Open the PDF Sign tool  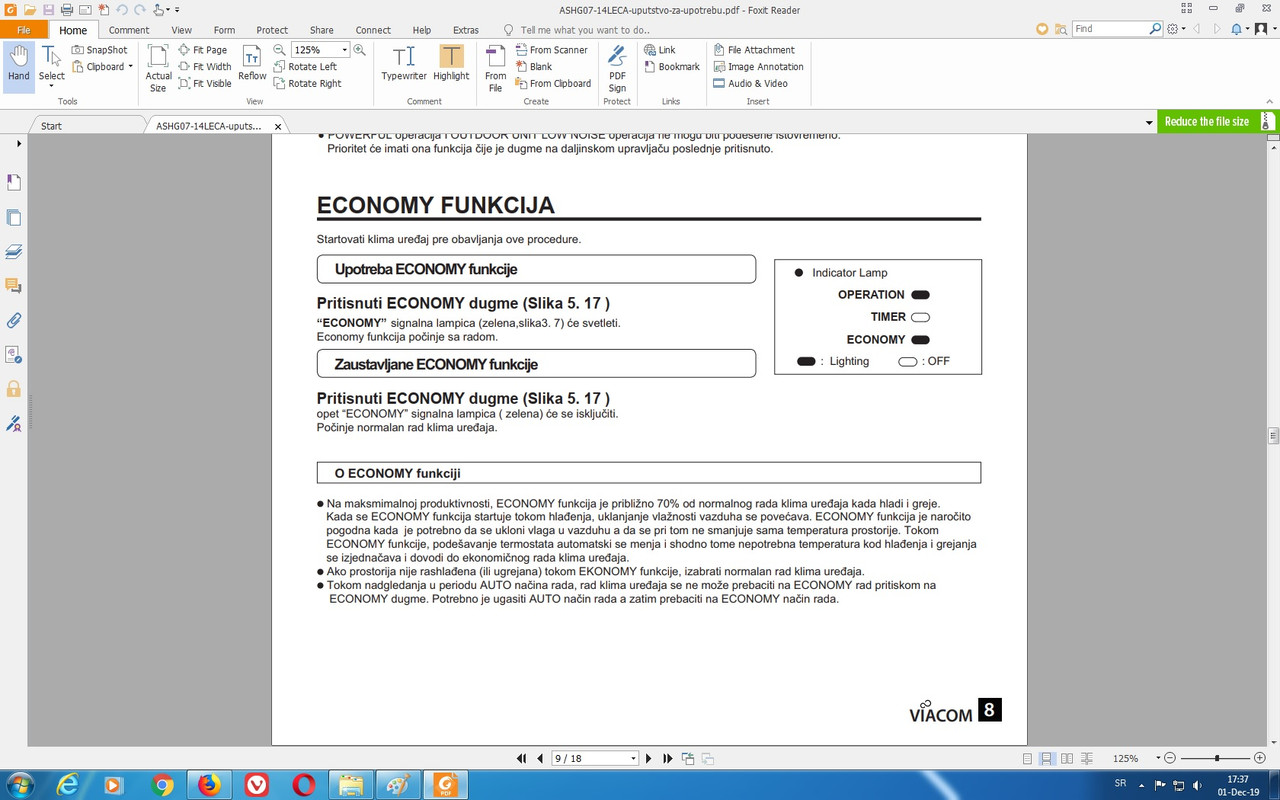tap(617, 68)
